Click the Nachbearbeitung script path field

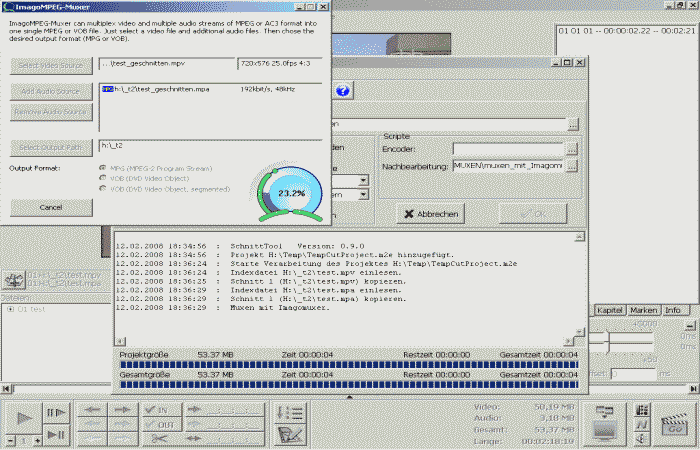(x=507, y=165)
